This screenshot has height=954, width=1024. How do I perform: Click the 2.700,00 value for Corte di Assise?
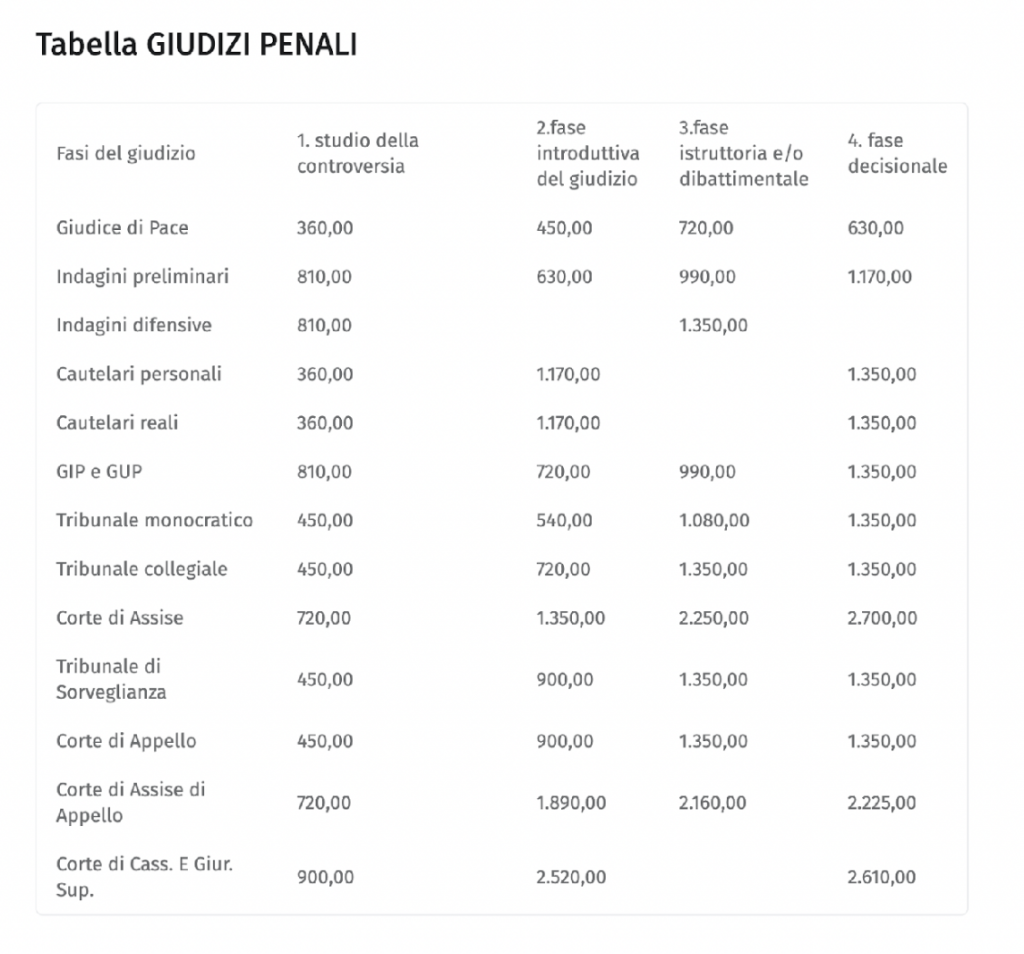(882, 618)
